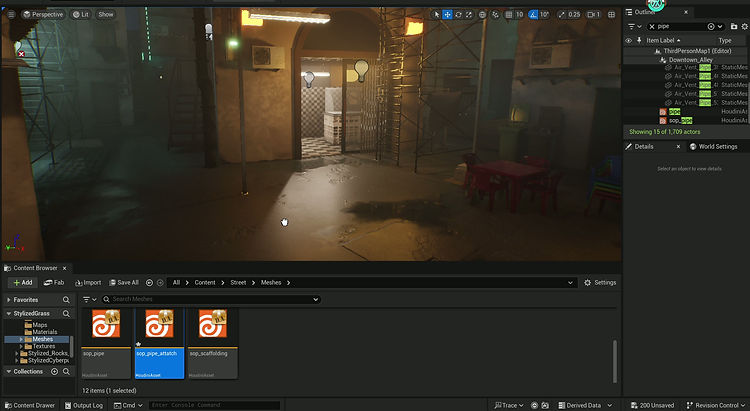This screenshot has width=750, height=411.
Task: Expand the Stylized_Rocks folder
Action: pos(17,354)
